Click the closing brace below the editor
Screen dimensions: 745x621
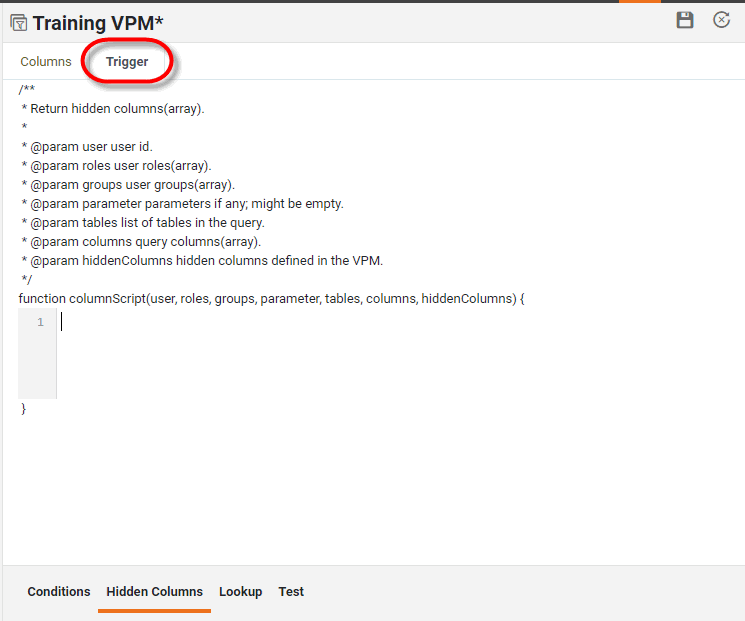[23, 408]
